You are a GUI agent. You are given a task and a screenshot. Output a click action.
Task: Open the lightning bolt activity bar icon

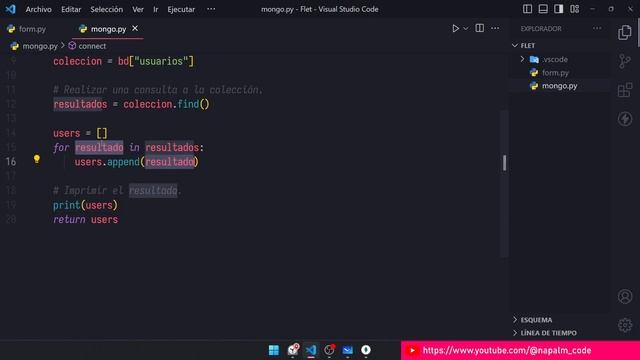624,119
